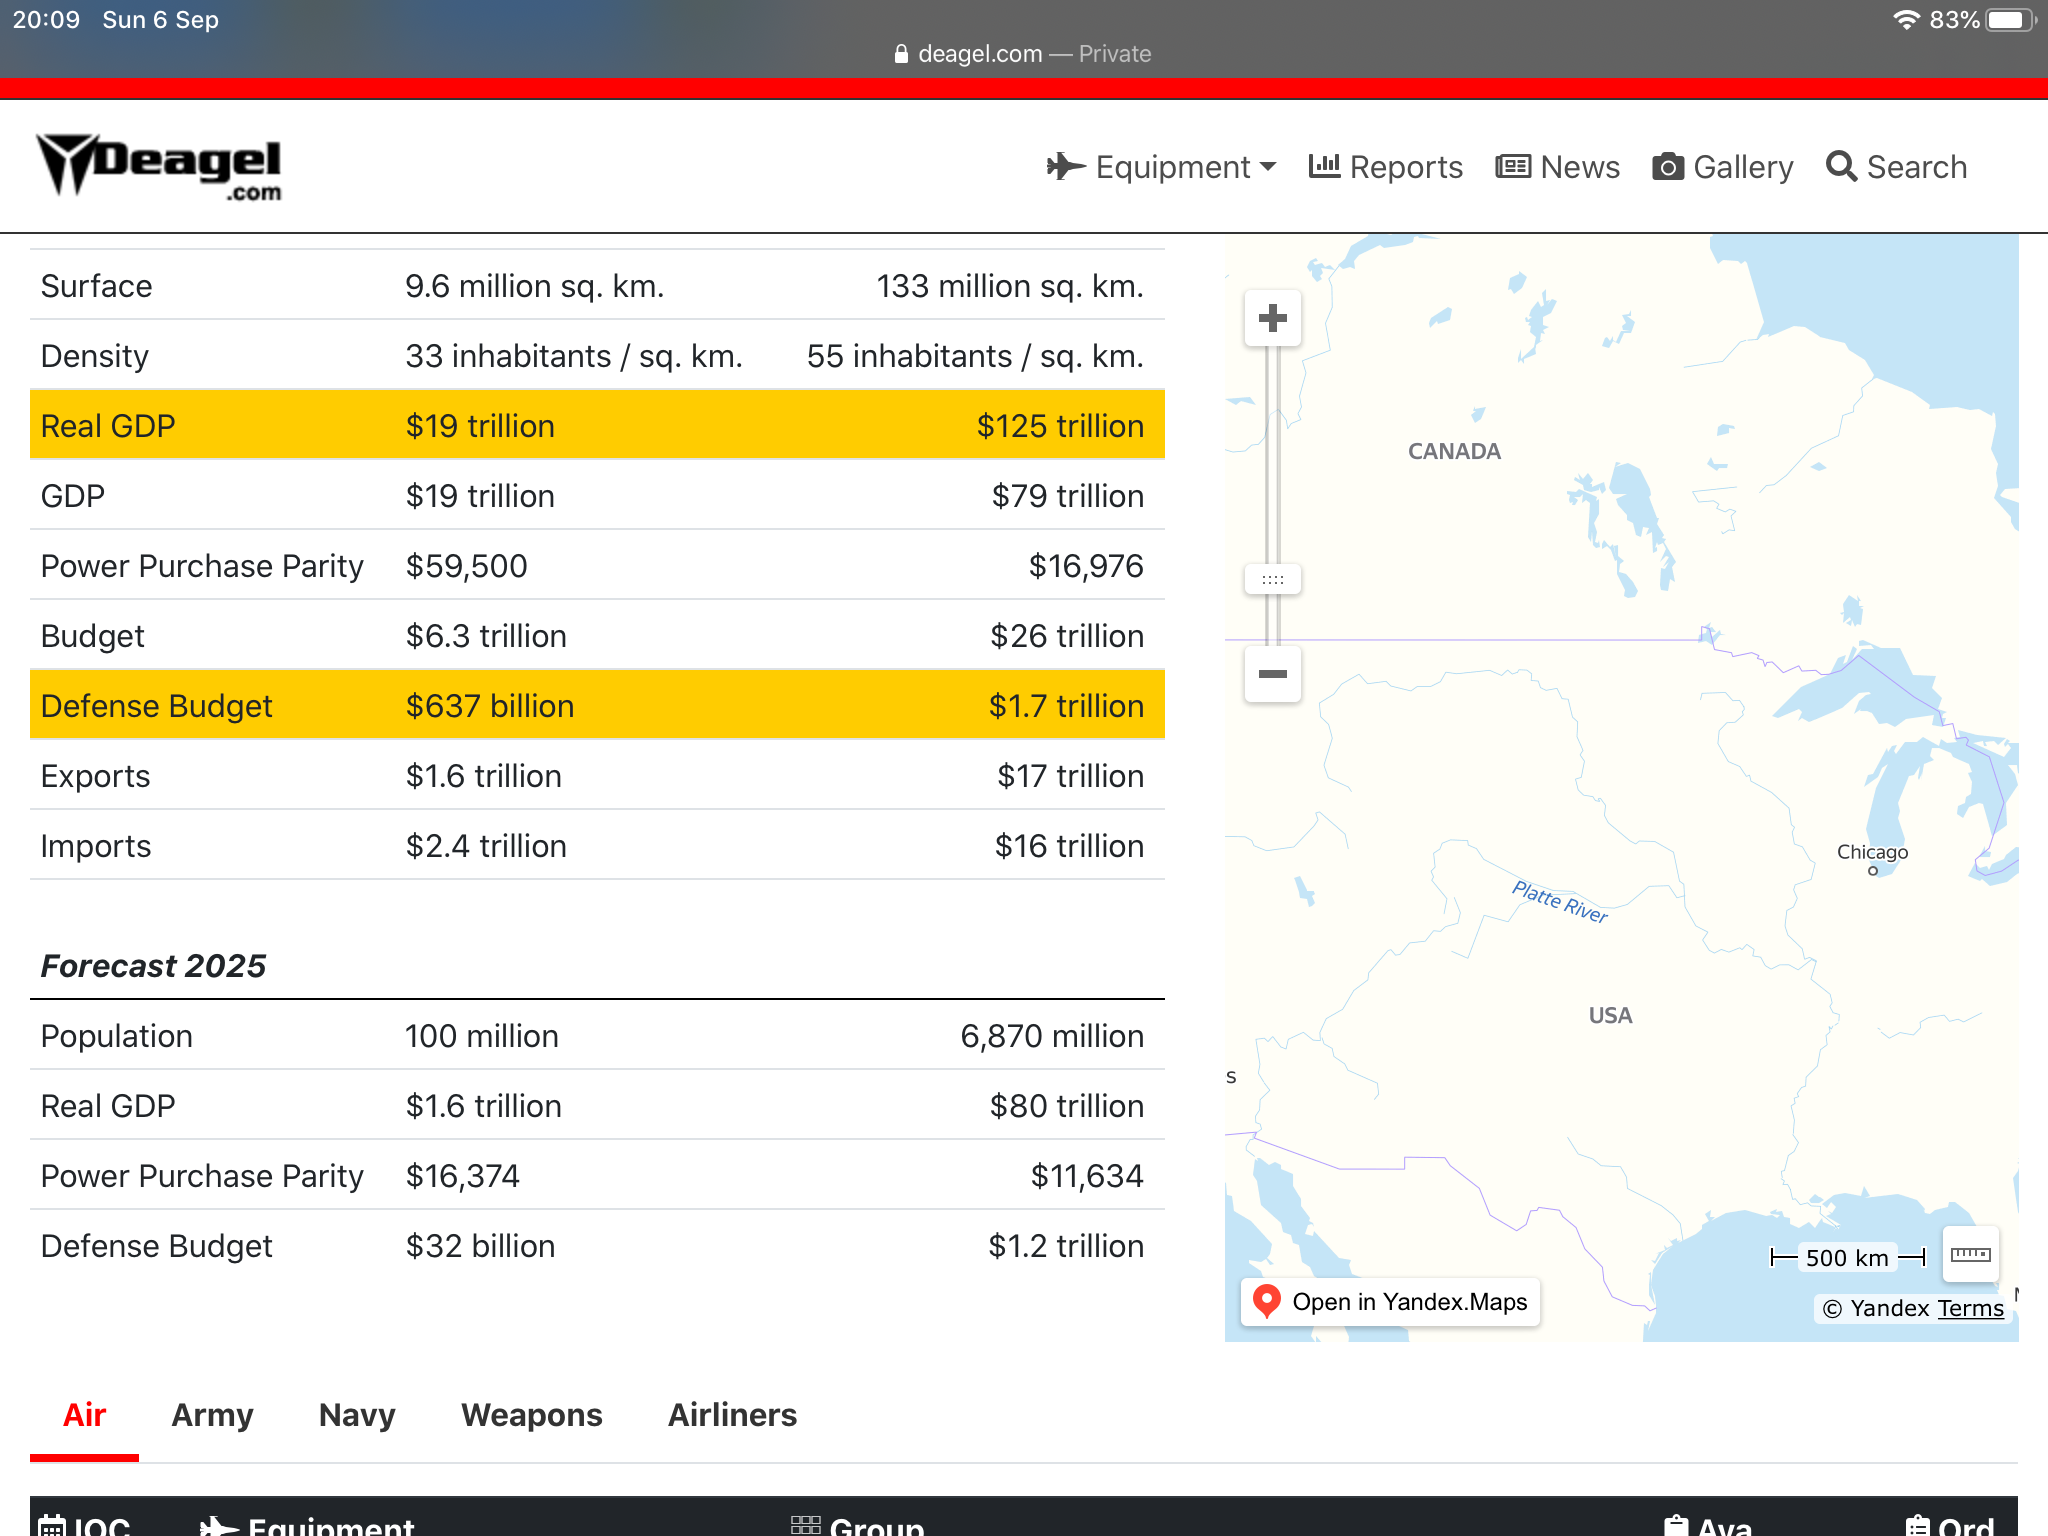Click the bar chart Reports icon
The height and width of the screenshot is (1536, 2048).
[x=1324, y=166]
